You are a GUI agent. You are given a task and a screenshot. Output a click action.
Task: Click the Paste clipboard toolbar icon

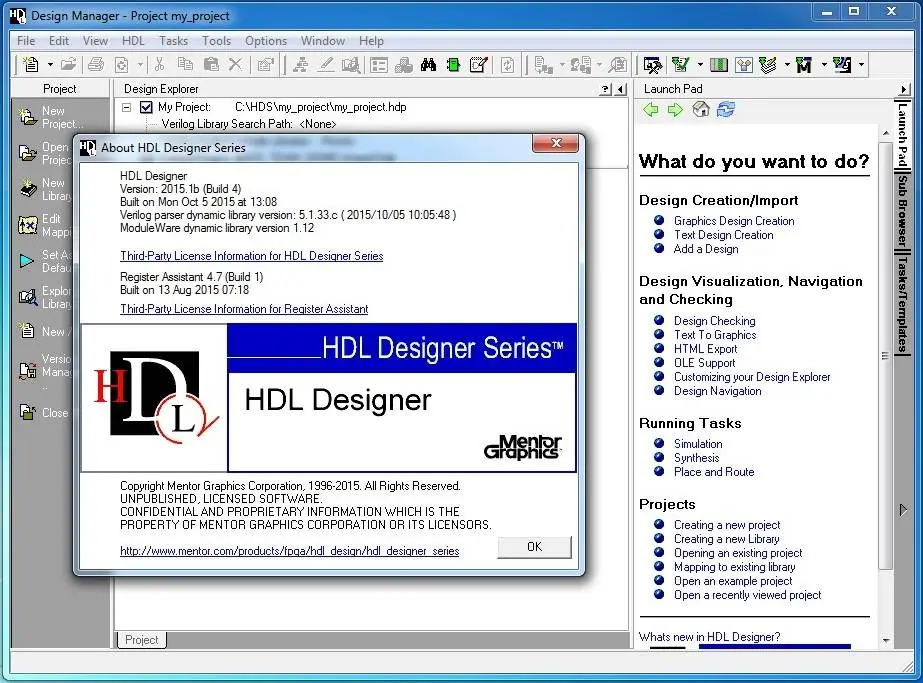211,64
